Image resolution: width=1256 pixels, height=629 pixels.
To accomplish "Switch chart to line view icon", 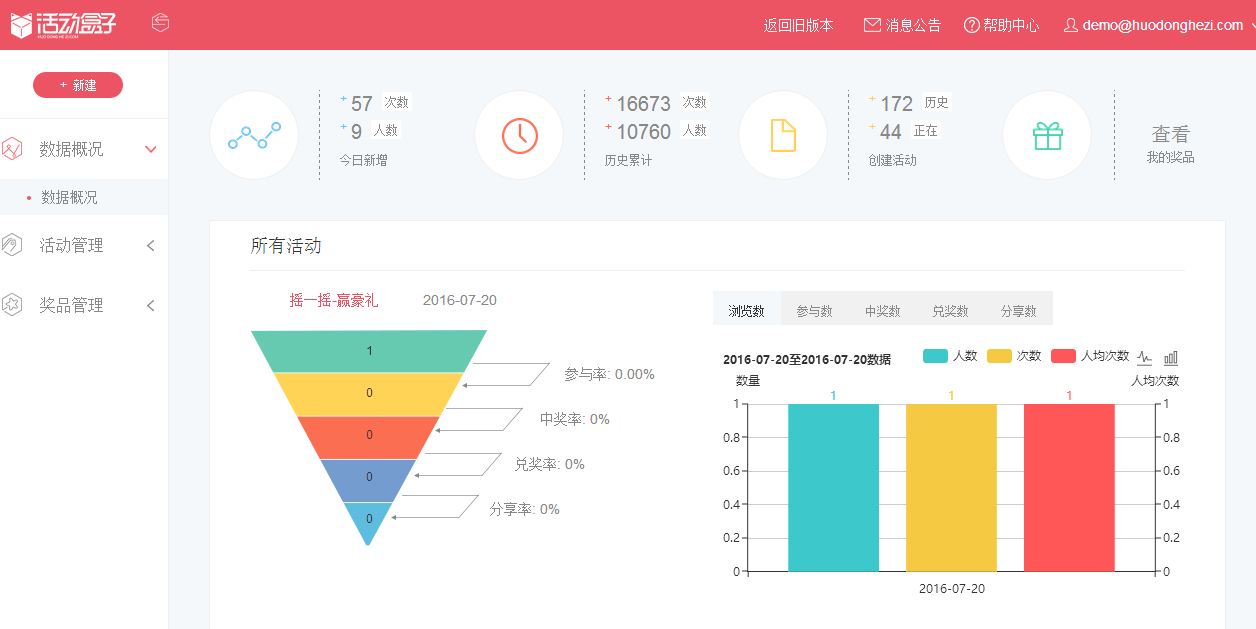I will (x=1145, y=357).
